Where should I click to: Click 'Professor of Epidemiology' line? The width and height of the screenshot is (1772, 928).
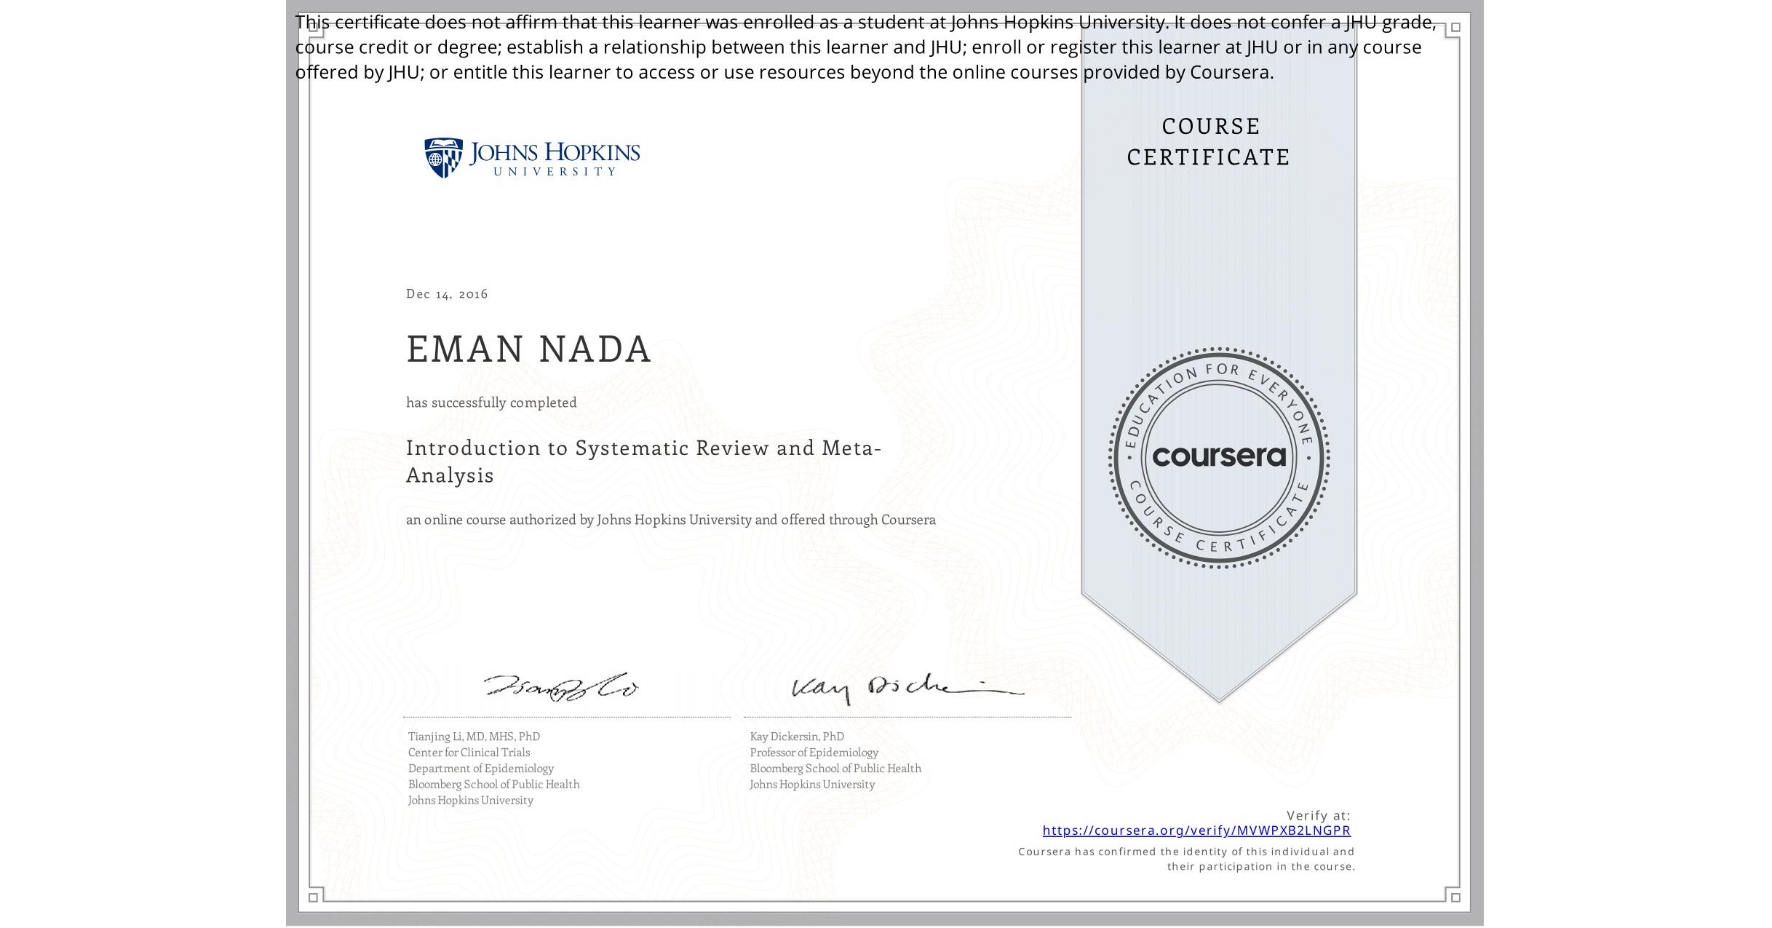point(814,753)
